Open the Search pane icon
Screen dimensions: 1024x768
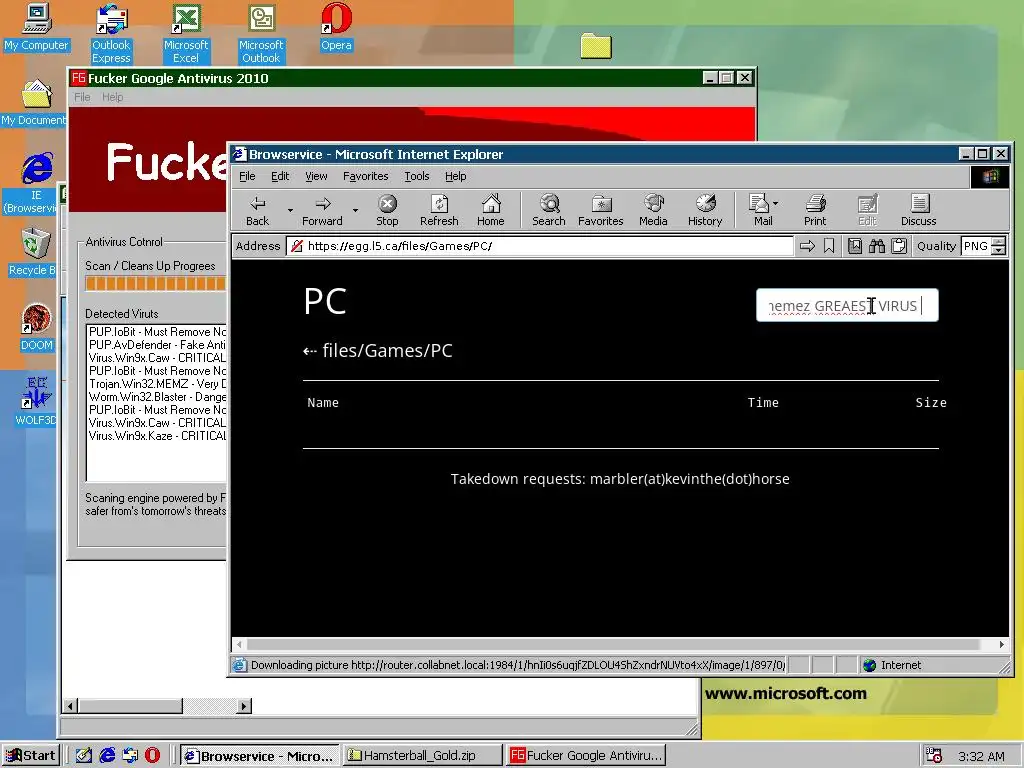(x=549, y=210)
